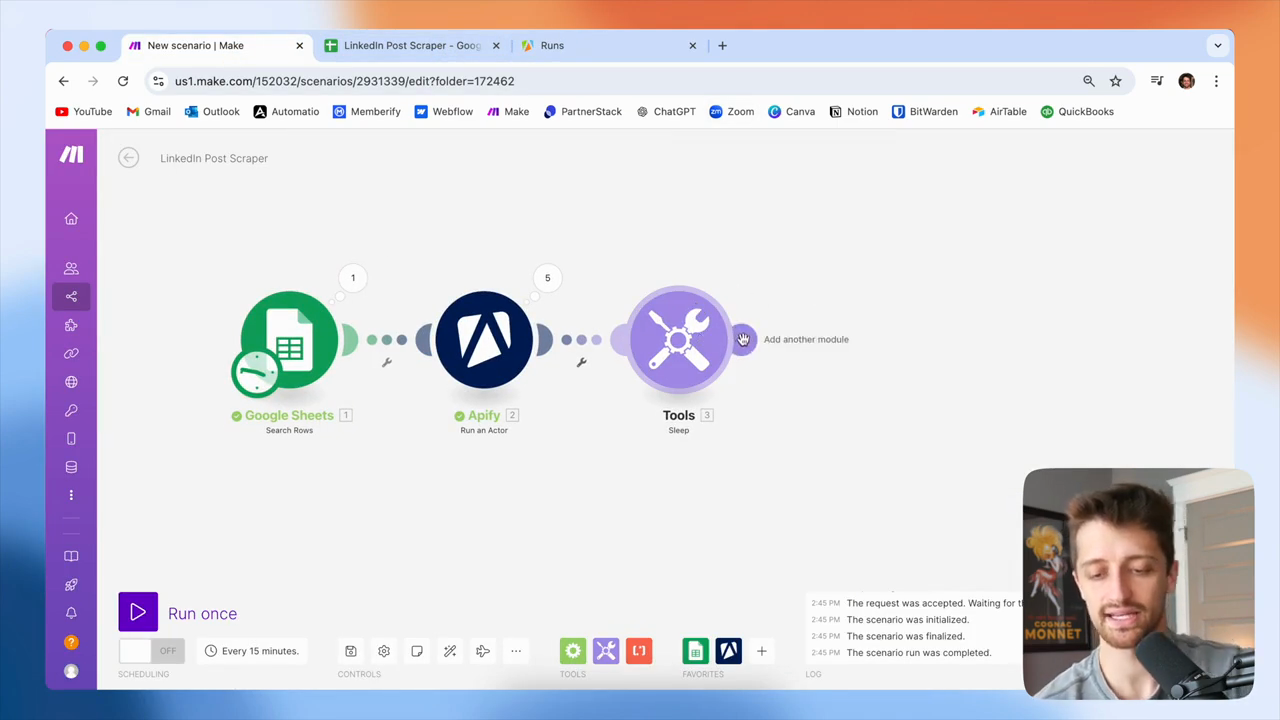Switch to LinkedIn Post Scraper Google Sheets tab
Viewport: 1280px width, 720px height.
412,45
